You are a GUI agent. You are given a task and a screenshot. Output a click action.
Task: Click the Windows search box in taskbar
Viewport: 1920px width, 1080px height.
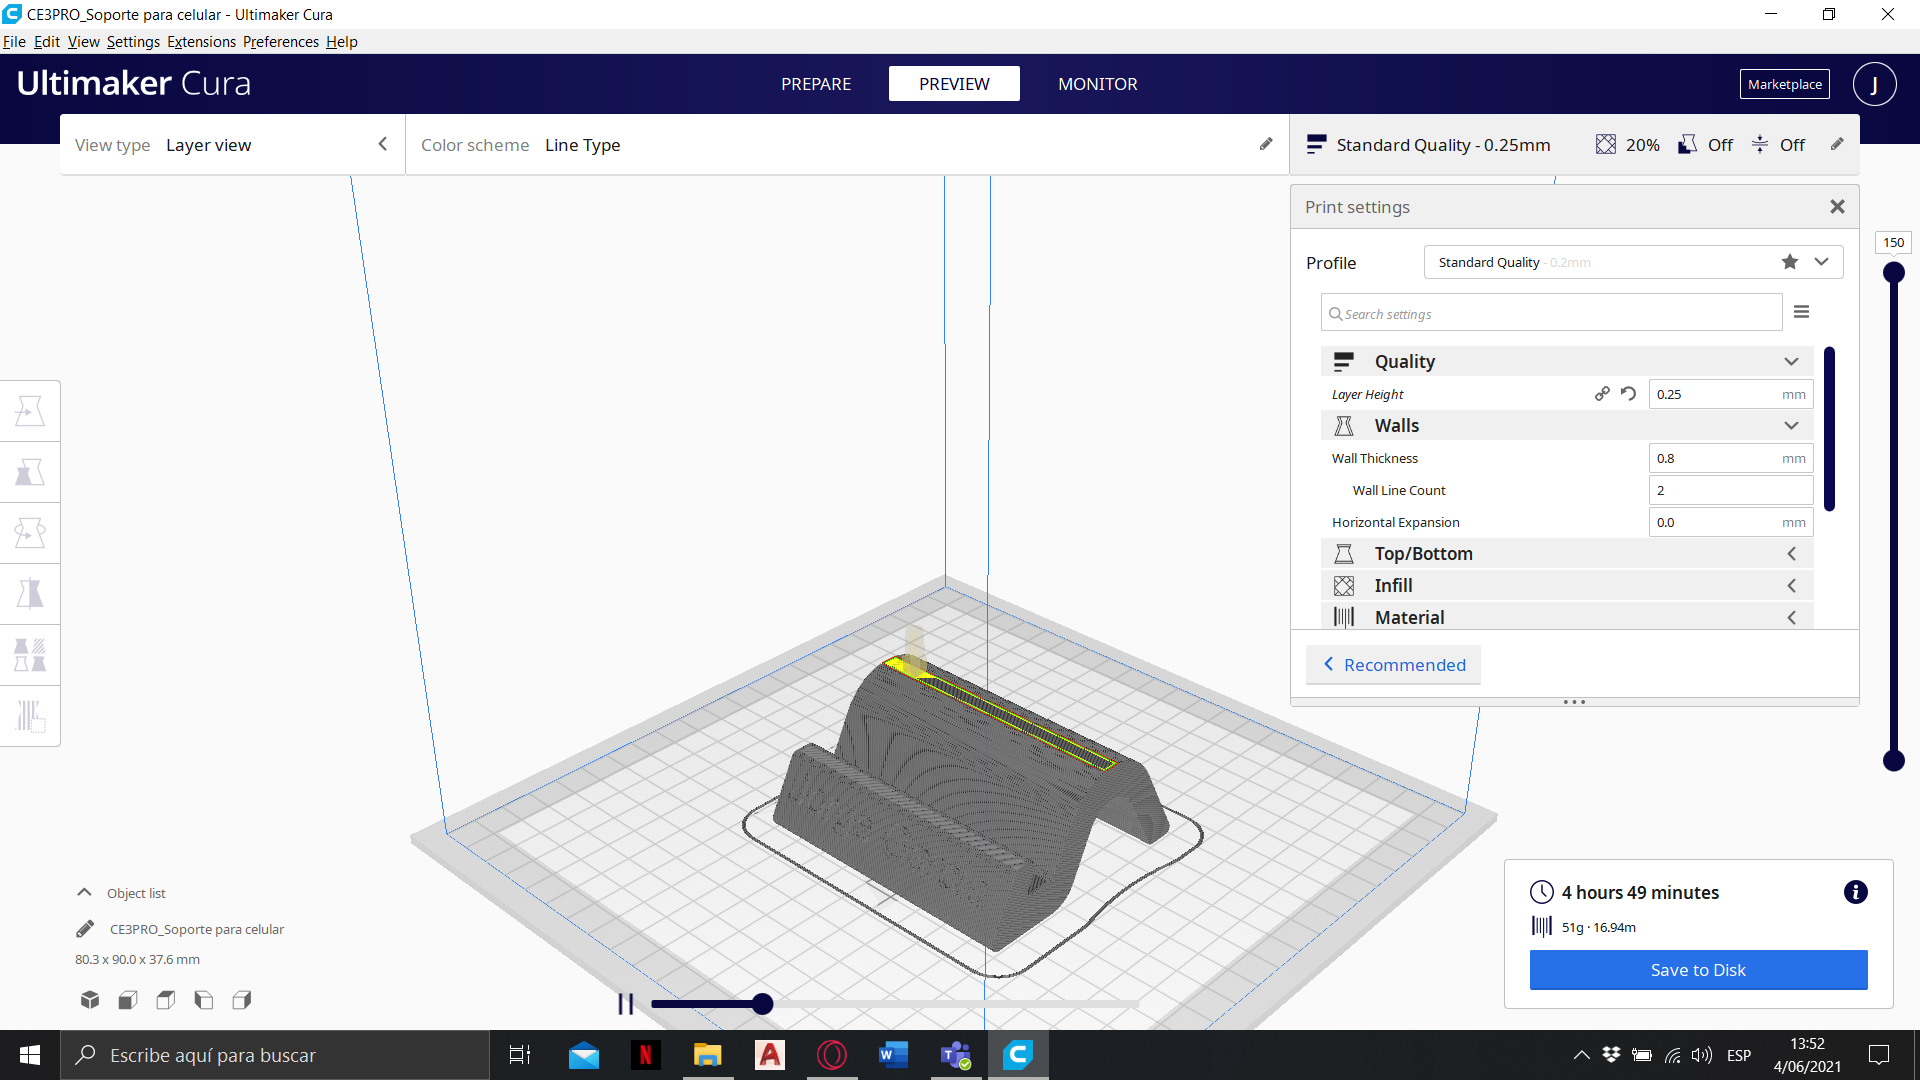click(275, 1055)
